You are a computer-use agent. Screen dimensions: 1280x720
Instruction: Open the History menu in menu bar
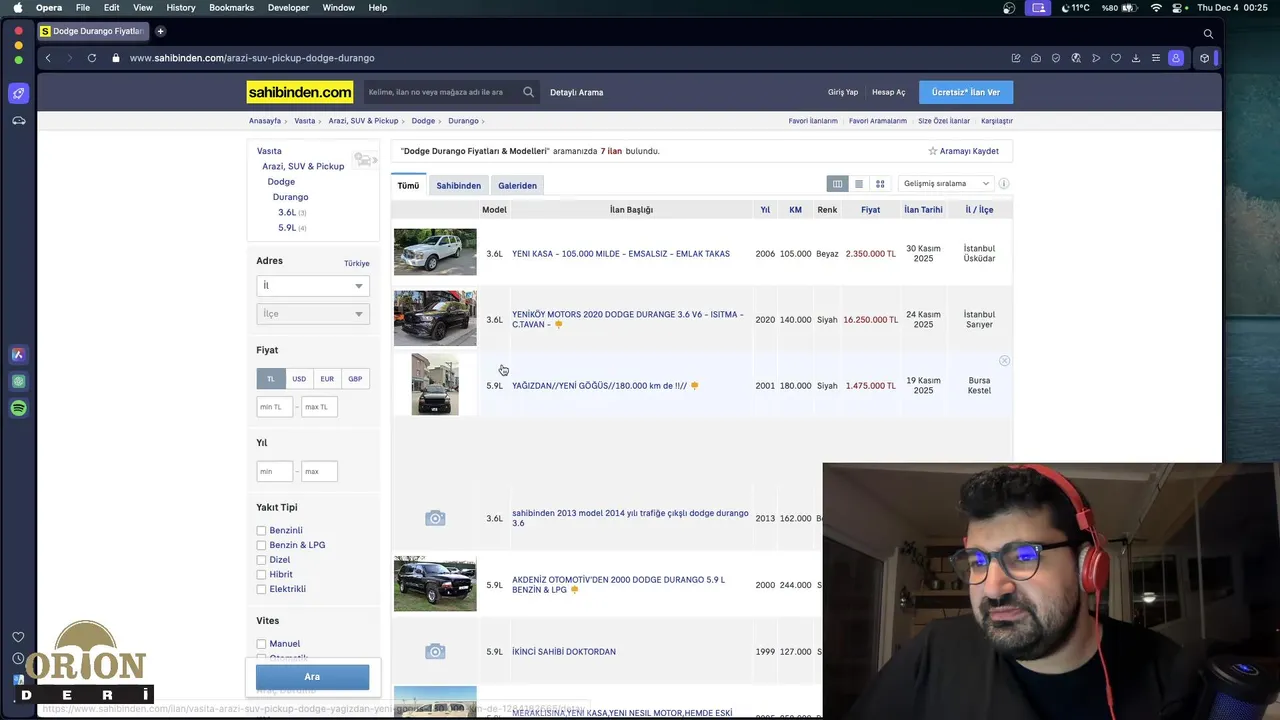(181, 8)
